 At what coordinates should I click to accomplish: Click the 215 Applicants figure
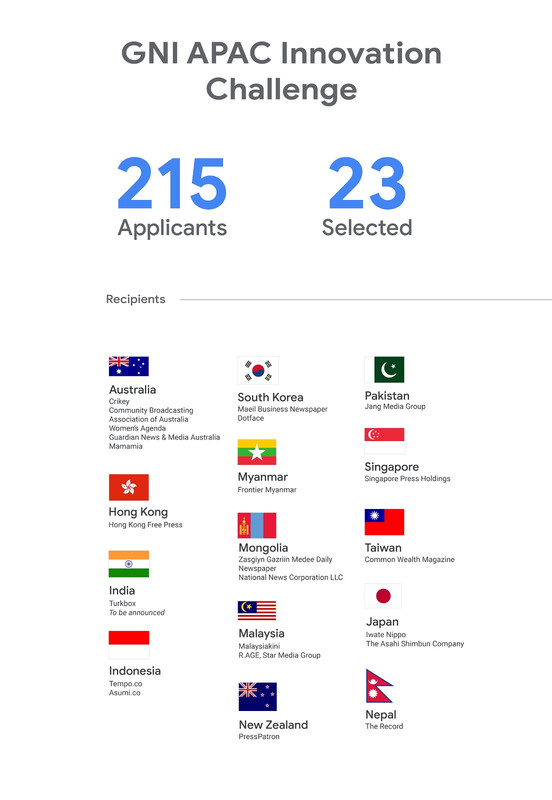172,197
